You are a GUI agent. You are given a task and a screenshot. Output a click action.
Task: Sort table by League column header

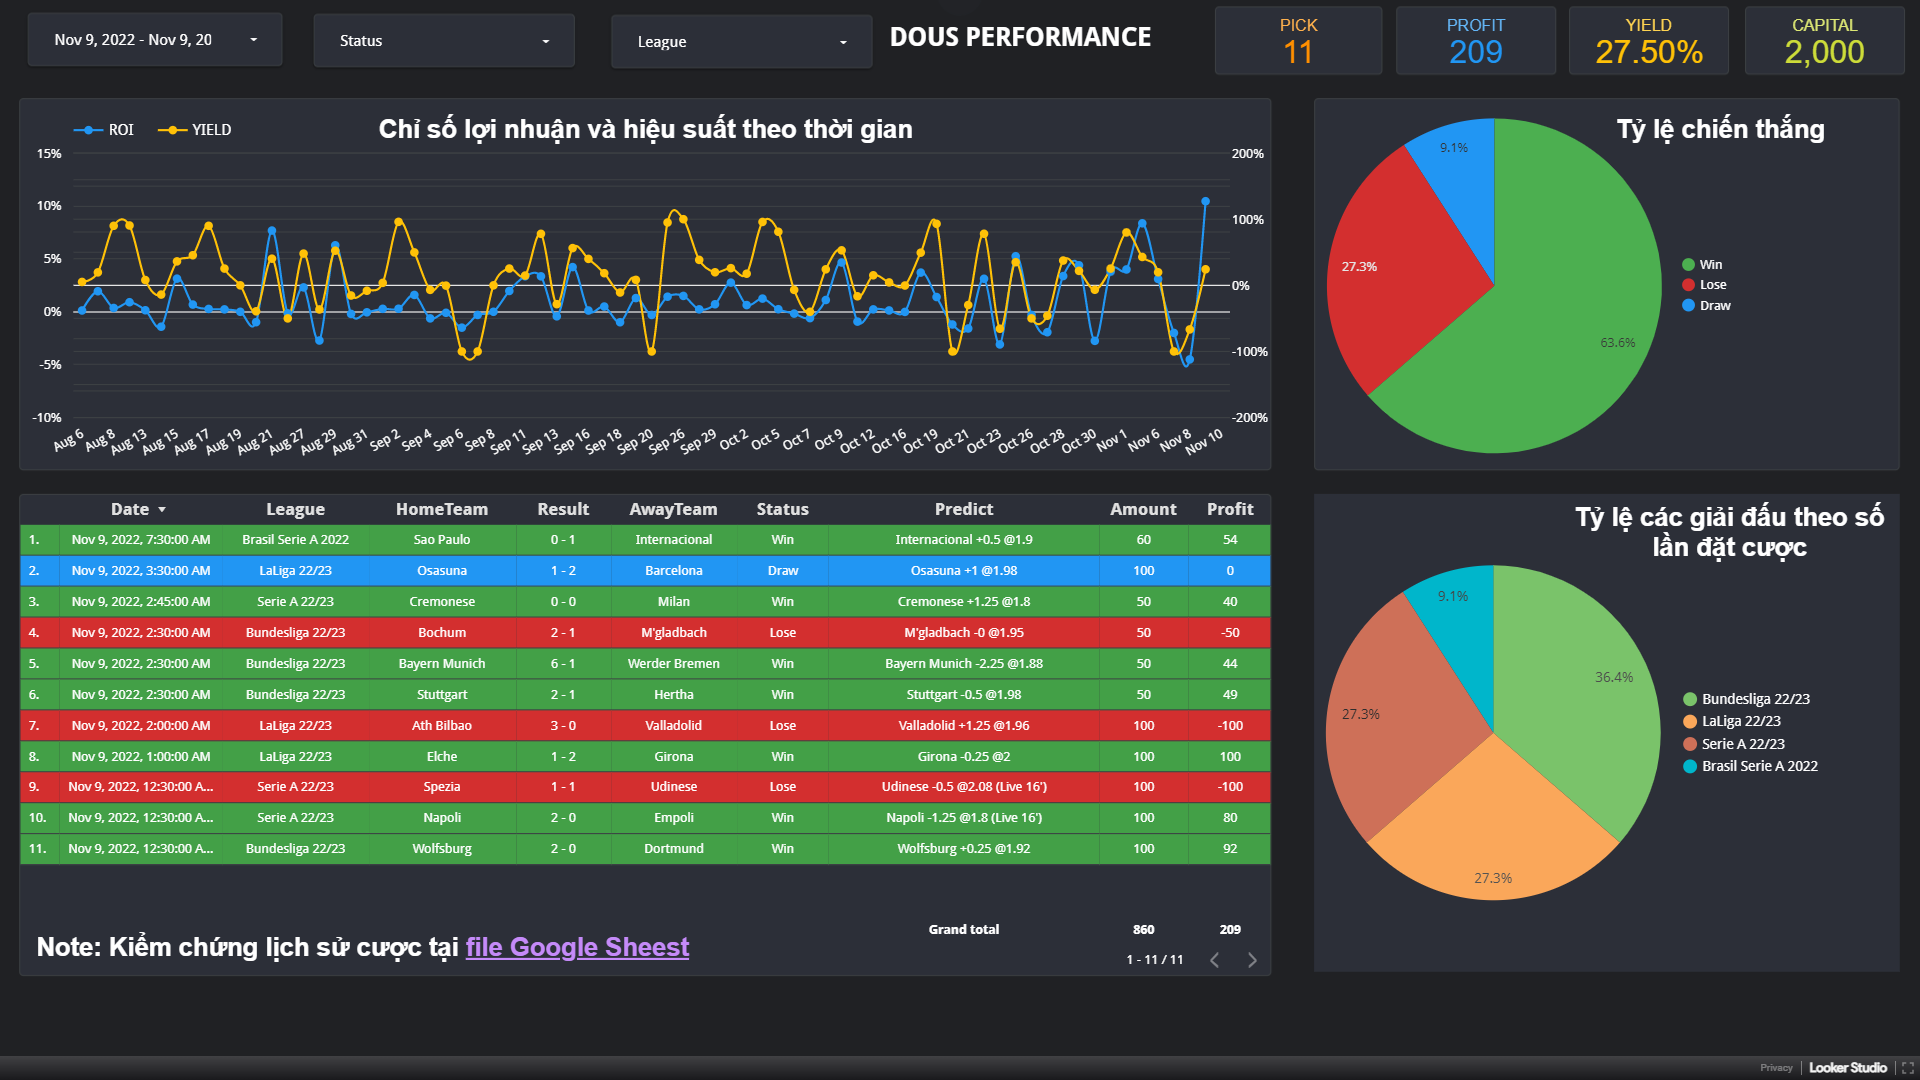(295, 509)
